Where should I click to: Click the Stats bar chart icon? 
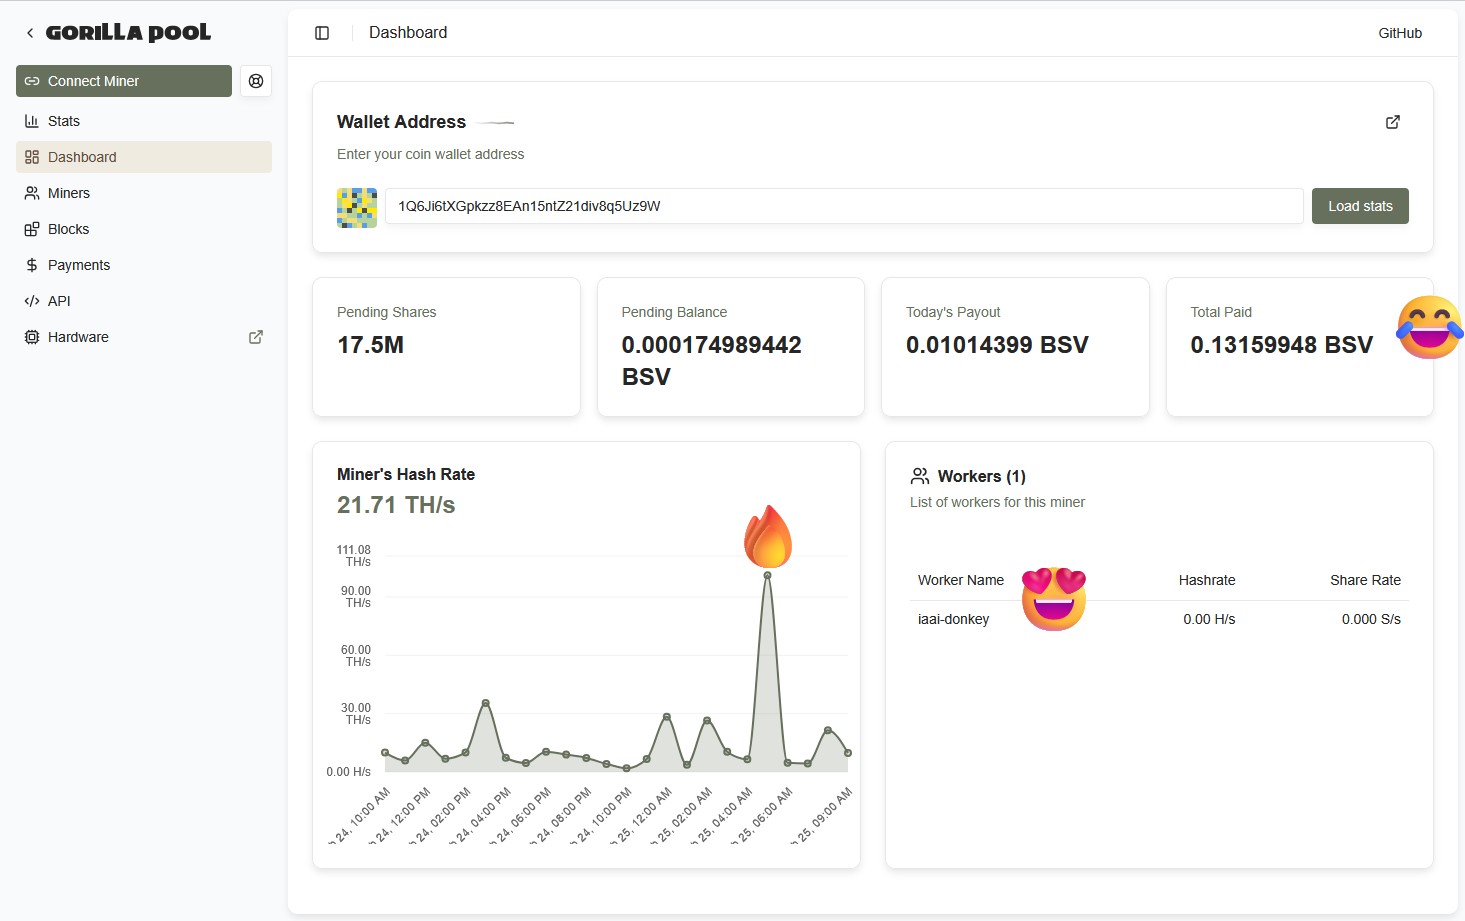[x=32, y=121]
